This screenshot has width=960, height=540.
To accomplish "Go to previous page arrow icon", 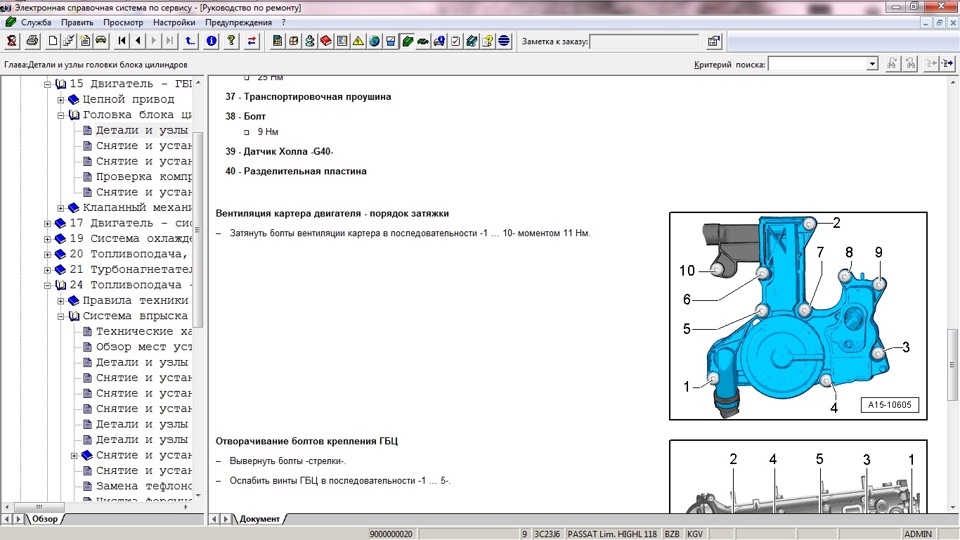I will tap(138, 41).
